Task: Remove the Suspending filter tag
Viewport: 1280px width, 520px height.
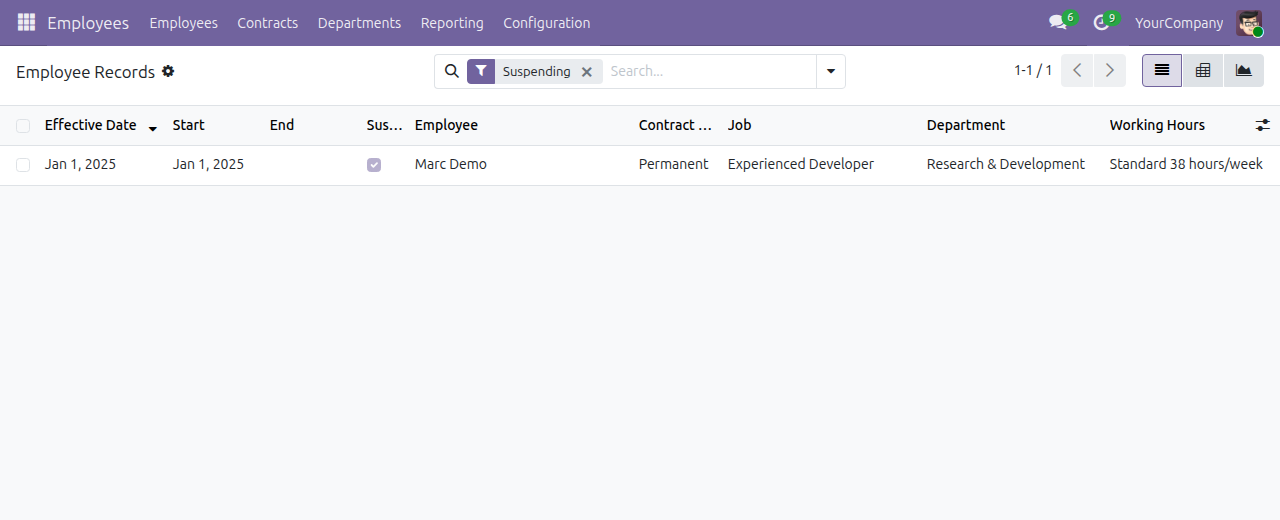Action: point(587,72)
